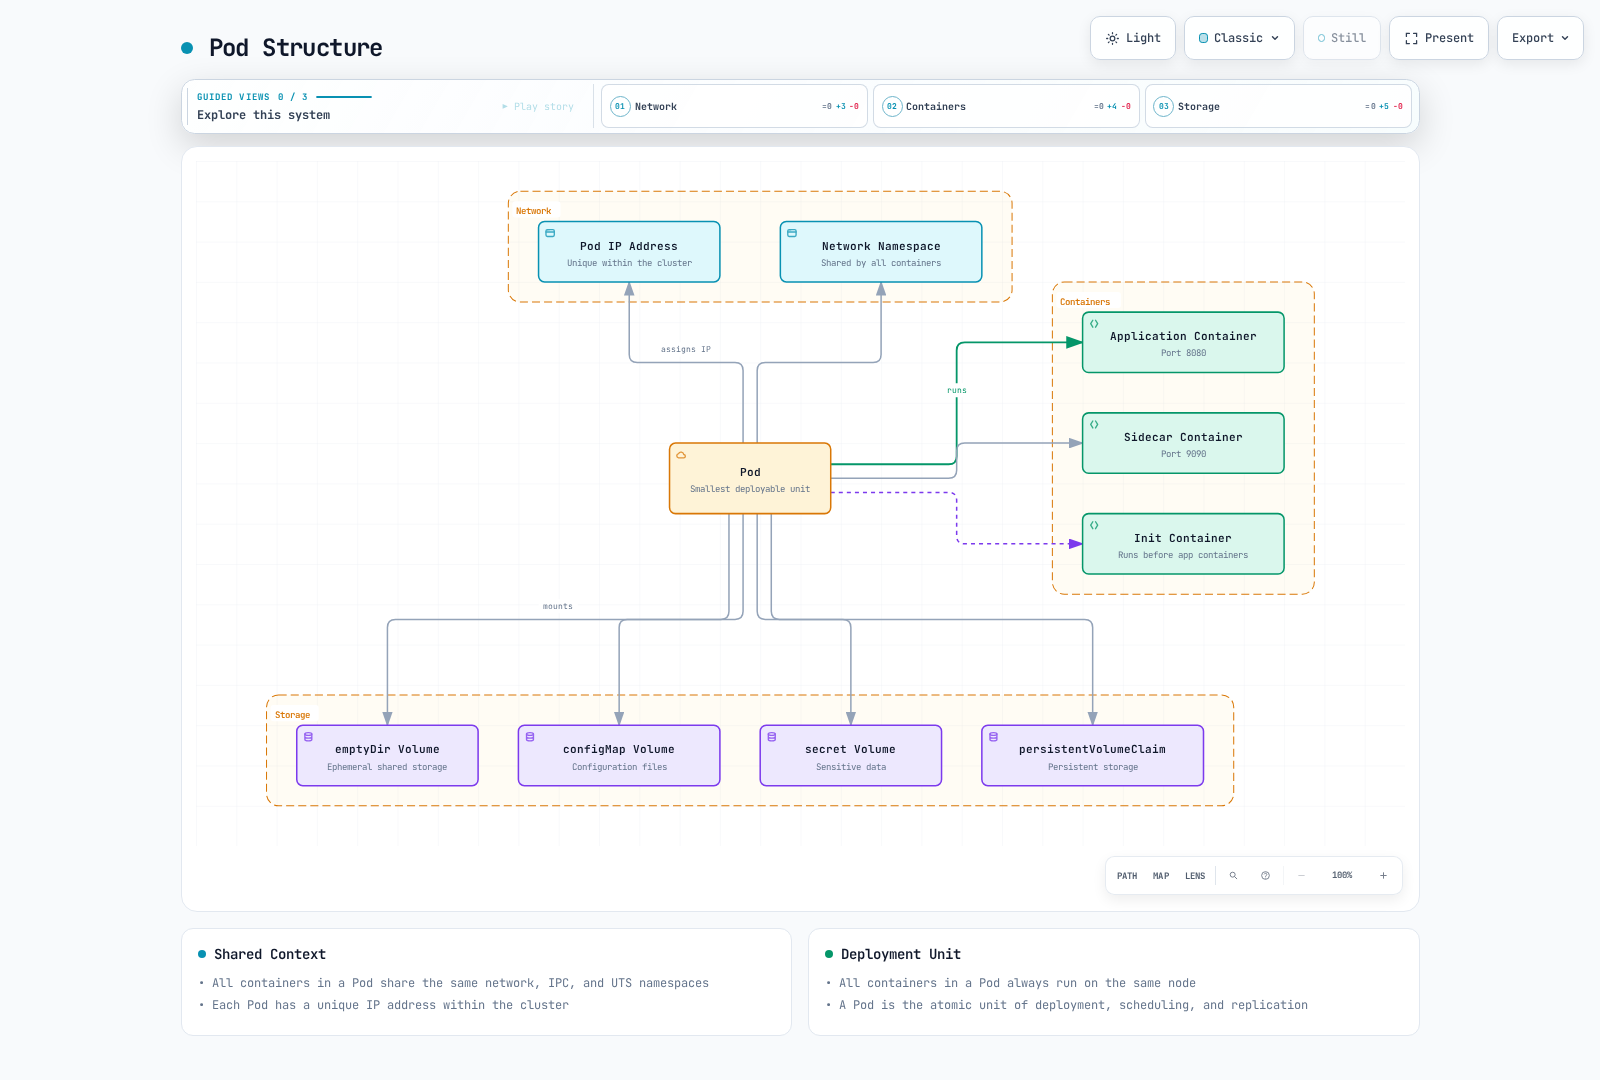This screenshot has width=1600, height=1080.
Task: Click database icon on secret Volume node
Action: (772, 737)
